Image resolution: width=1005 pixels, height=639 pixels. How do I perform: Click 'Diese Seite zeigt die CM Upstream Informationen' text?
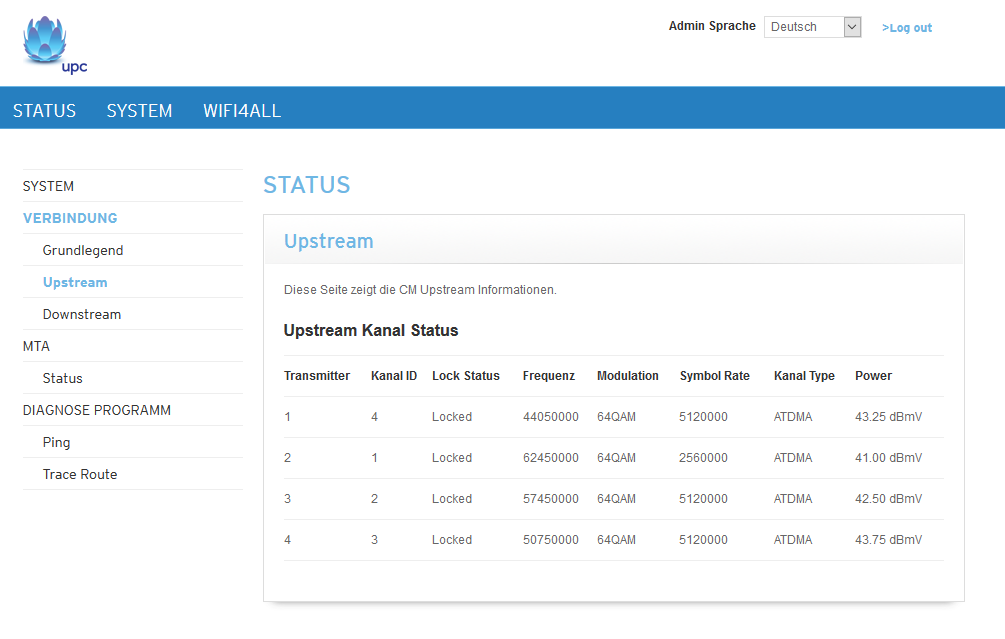click(x=420, y=290)
